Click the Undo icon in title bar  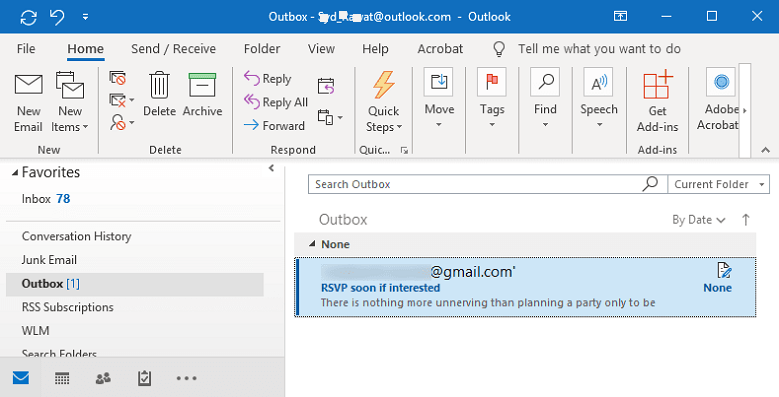[57, 17]
